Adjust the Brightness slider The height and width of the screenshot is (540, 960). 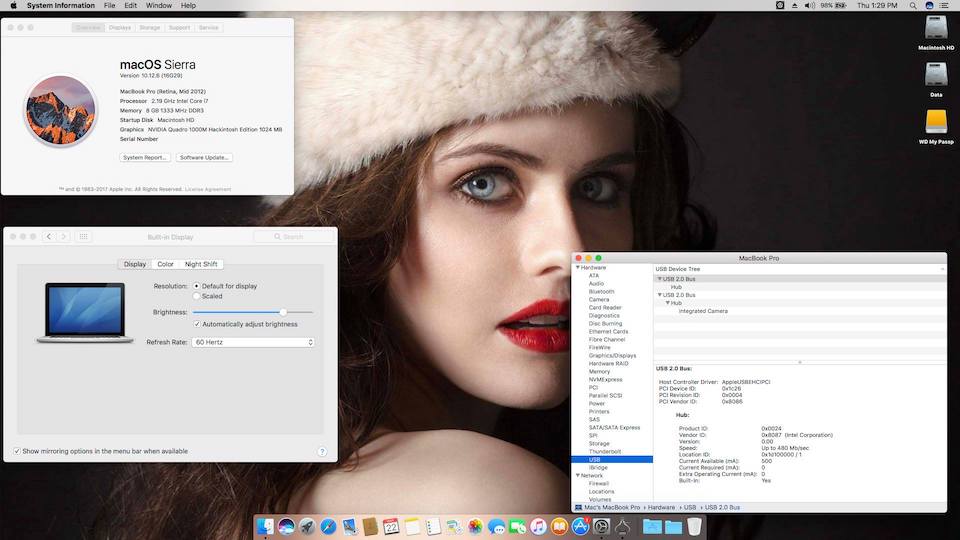pyautogui.click(x=283, y=312)
